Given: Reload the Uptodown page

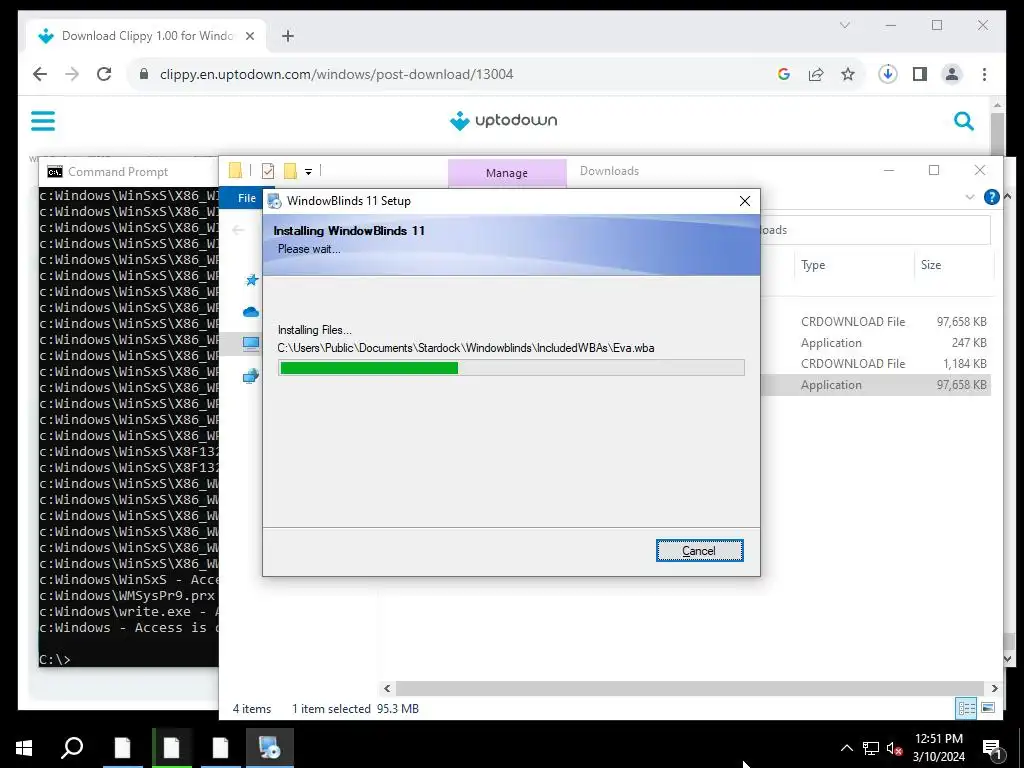Looking at the screenshot, I should (x=104, y=74).
